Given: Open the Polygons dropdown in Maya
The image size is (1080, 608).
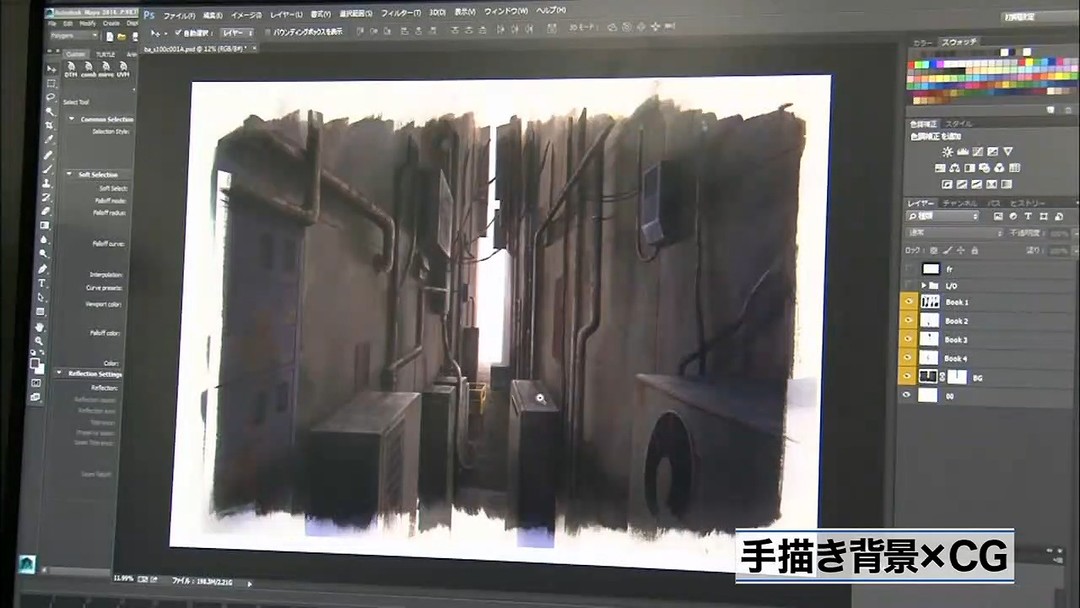Looking at the screenshot, I should pyautogui.click(x=74, y=36).
